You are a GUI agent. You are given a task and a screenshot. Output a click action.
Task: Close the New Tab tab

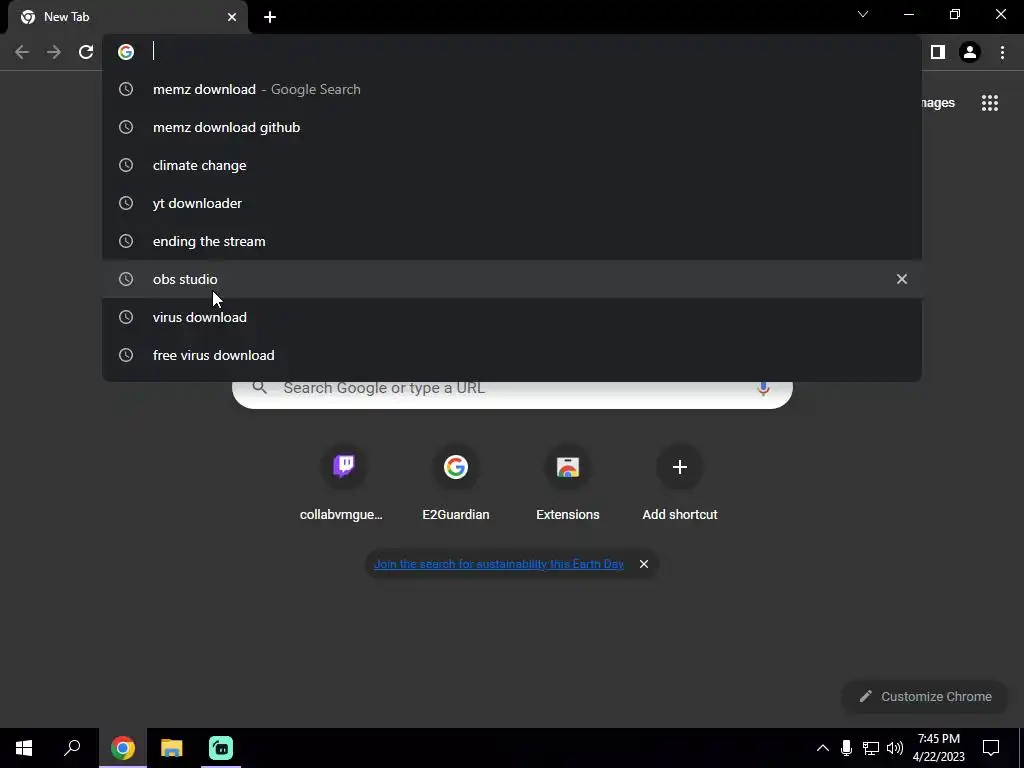click(232, 17)
